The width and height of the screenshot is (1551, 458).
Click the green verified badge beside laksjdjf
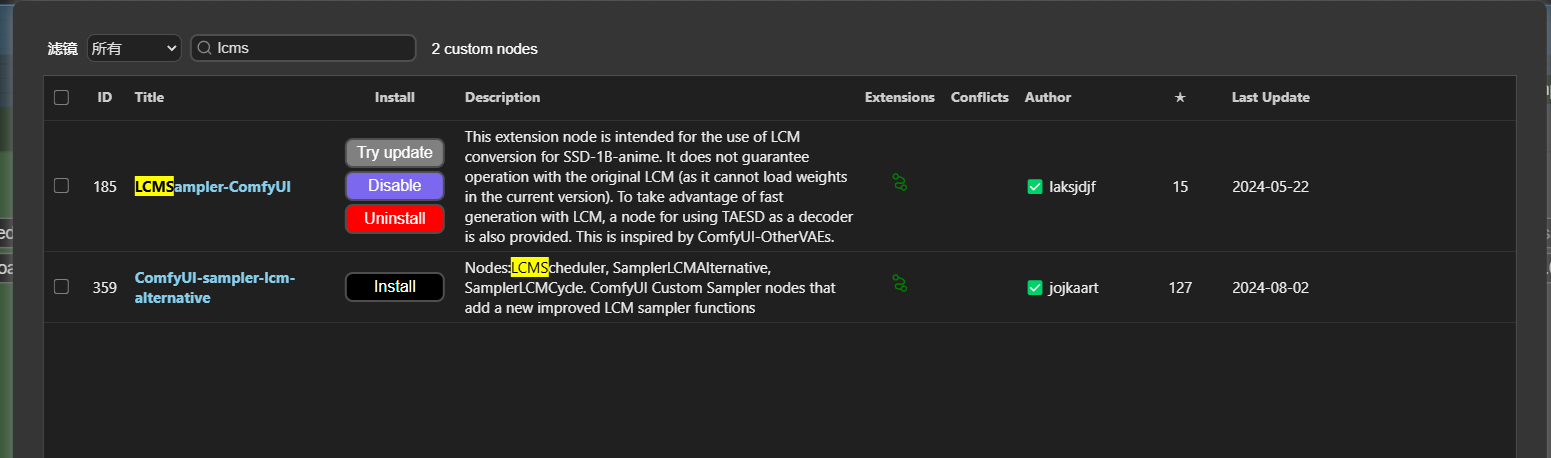(x=1035, y=186)
